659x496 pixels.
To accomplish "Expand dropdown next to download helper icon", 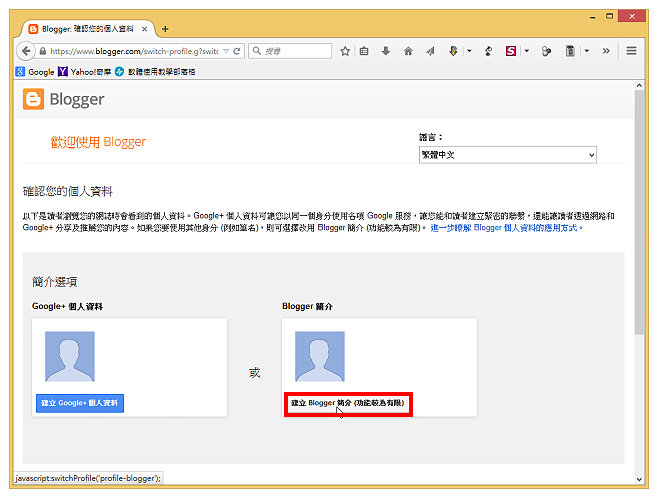I will tap(469, 51).
